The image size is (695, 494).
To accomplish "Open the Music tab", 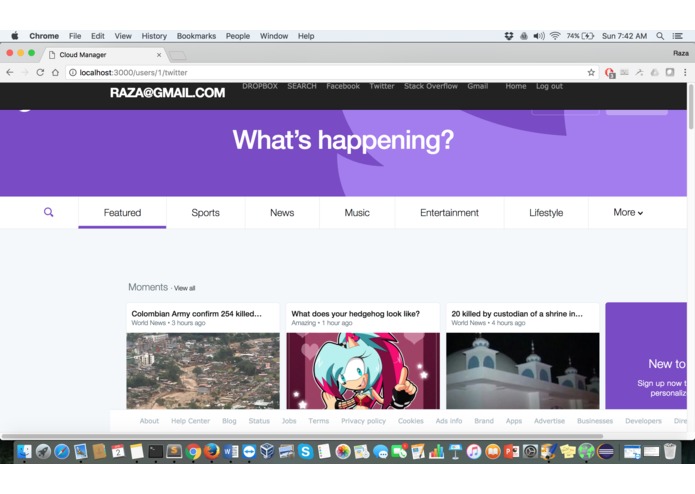I will coord(357,213).
